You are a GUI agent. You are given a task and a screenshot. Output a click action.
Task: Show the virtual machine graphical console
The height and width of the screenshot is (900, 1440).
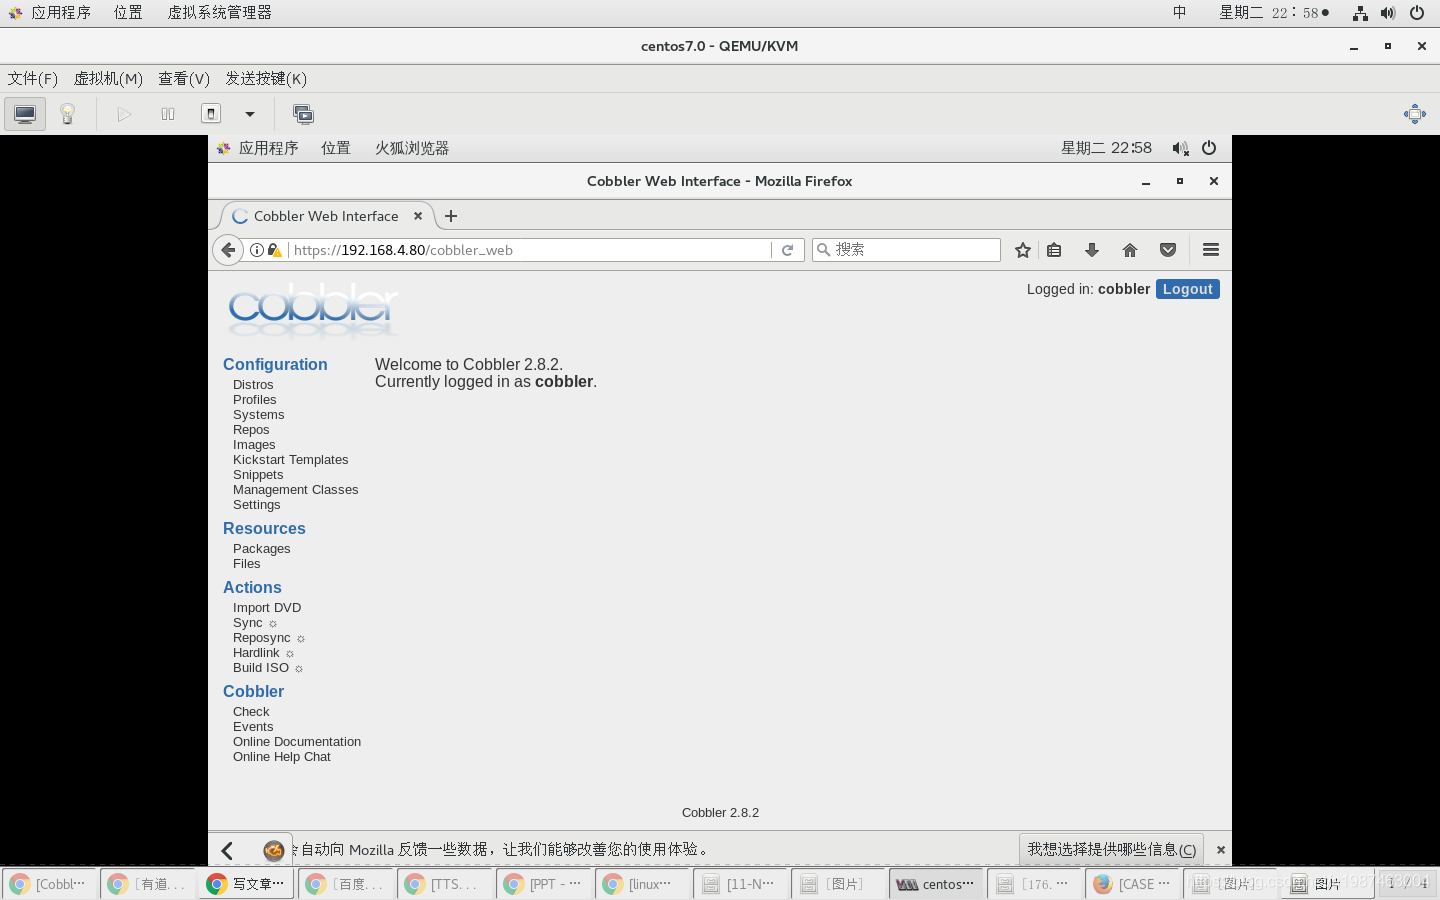[x=25, y=114]
